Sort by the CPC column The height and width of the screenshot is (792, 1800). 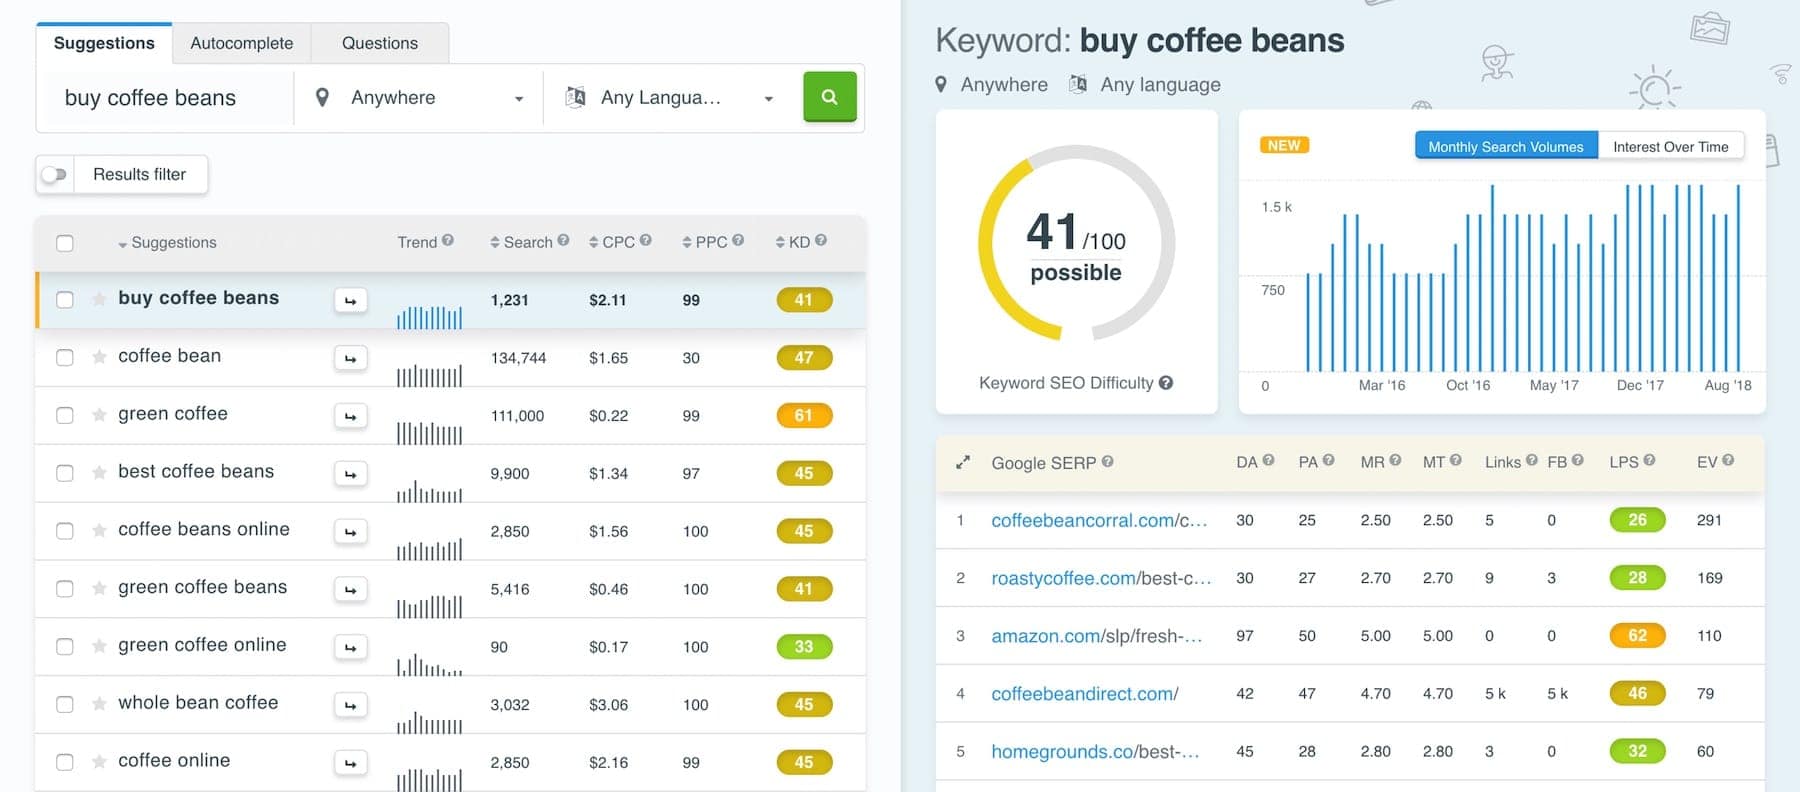coord(613,242)
